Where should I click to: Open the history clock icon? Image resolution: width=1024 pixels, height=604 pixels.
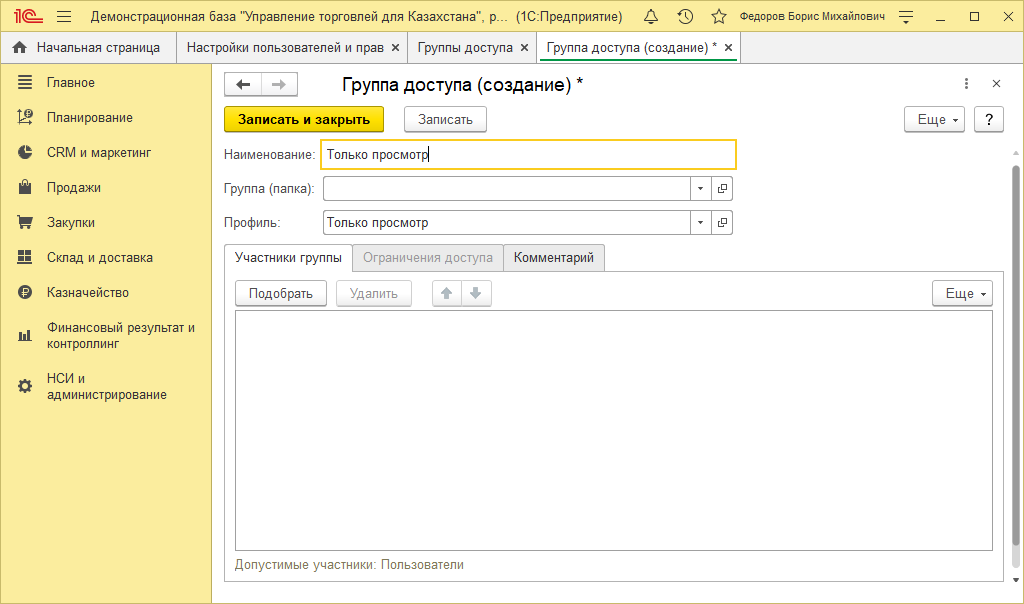(685, 17)
